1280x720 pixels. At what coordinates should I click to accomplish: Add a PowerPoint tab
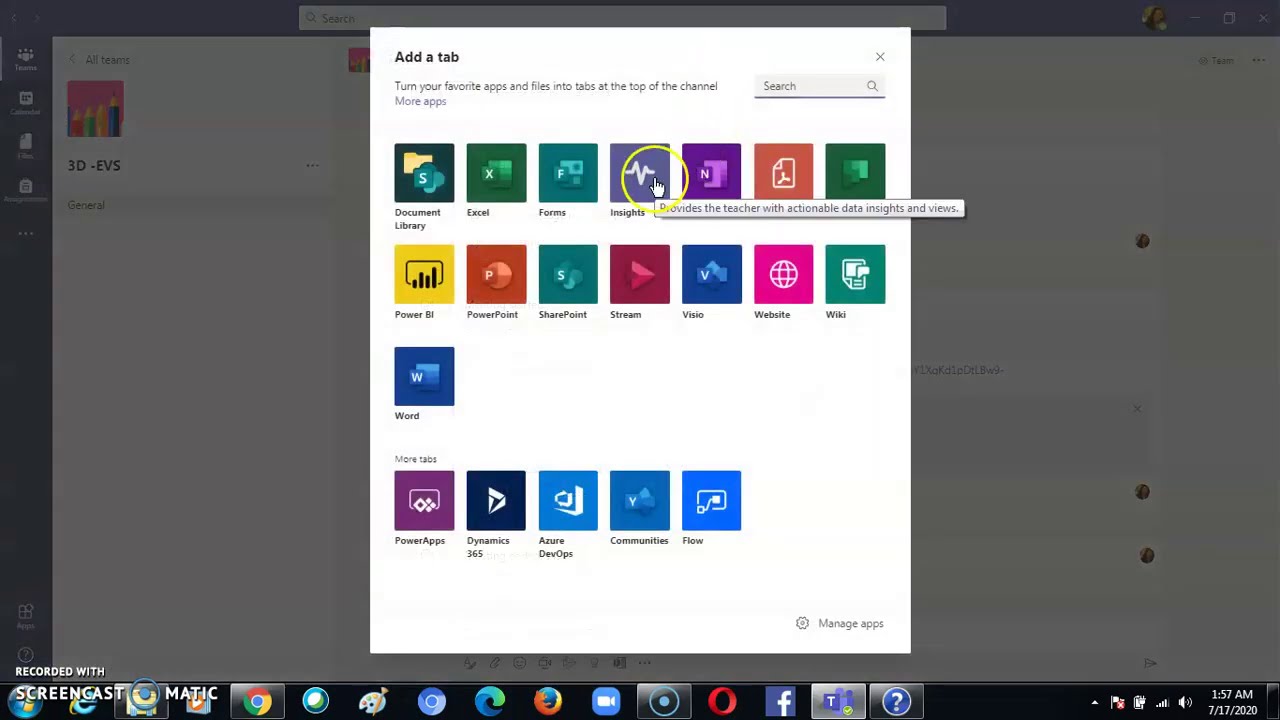pyautogui.click(x=496, y=274)
